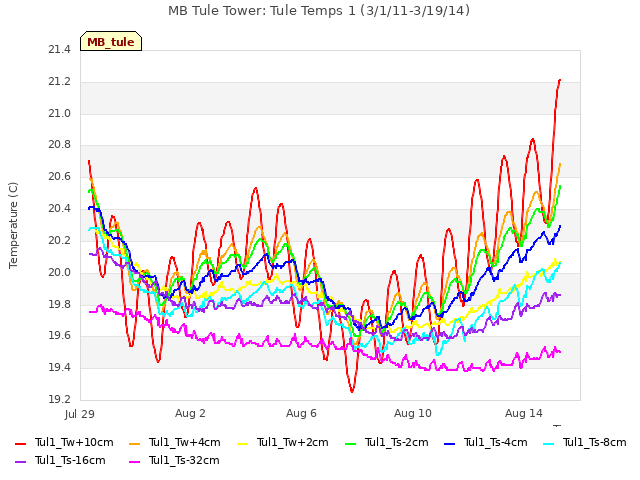Click the red line's final peak near 21.2

(x=560, y=80)
